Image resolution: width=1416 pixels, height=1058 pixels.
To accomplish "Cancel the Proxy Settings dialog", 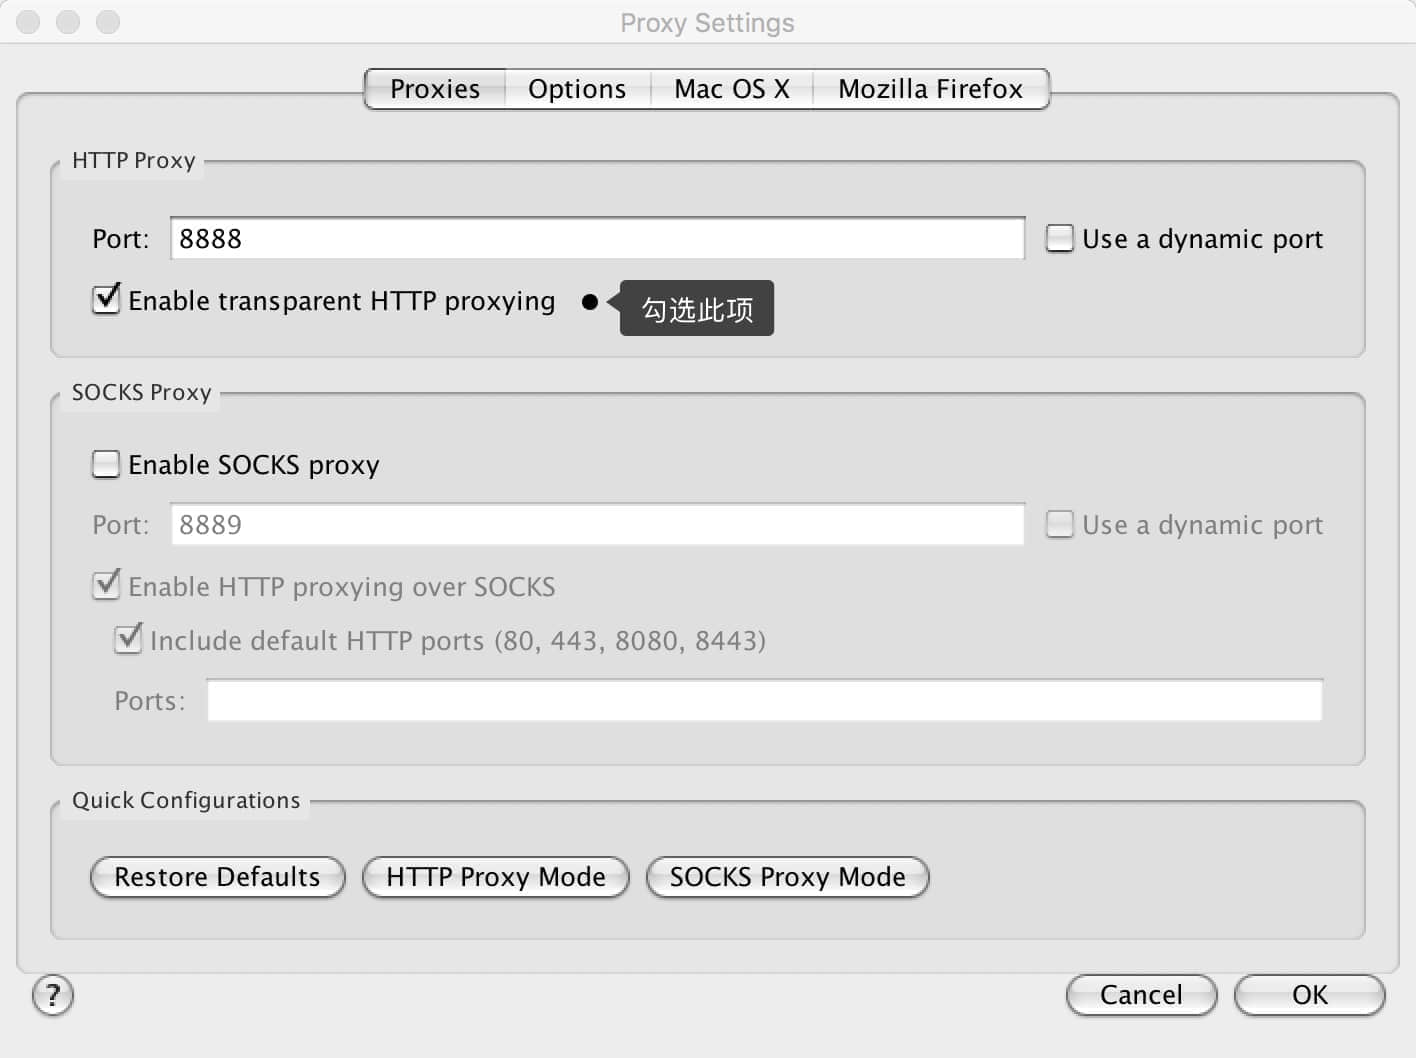I will click(x=1141, y=995).
